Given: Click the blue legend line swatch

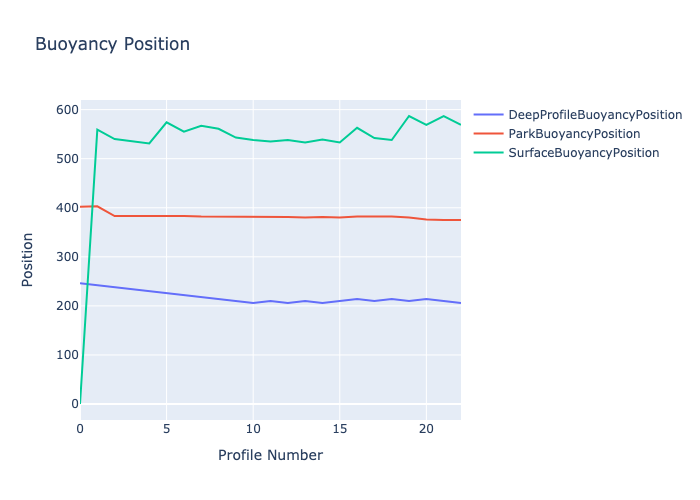Looking at the screenshot, I should coord(488,115).
